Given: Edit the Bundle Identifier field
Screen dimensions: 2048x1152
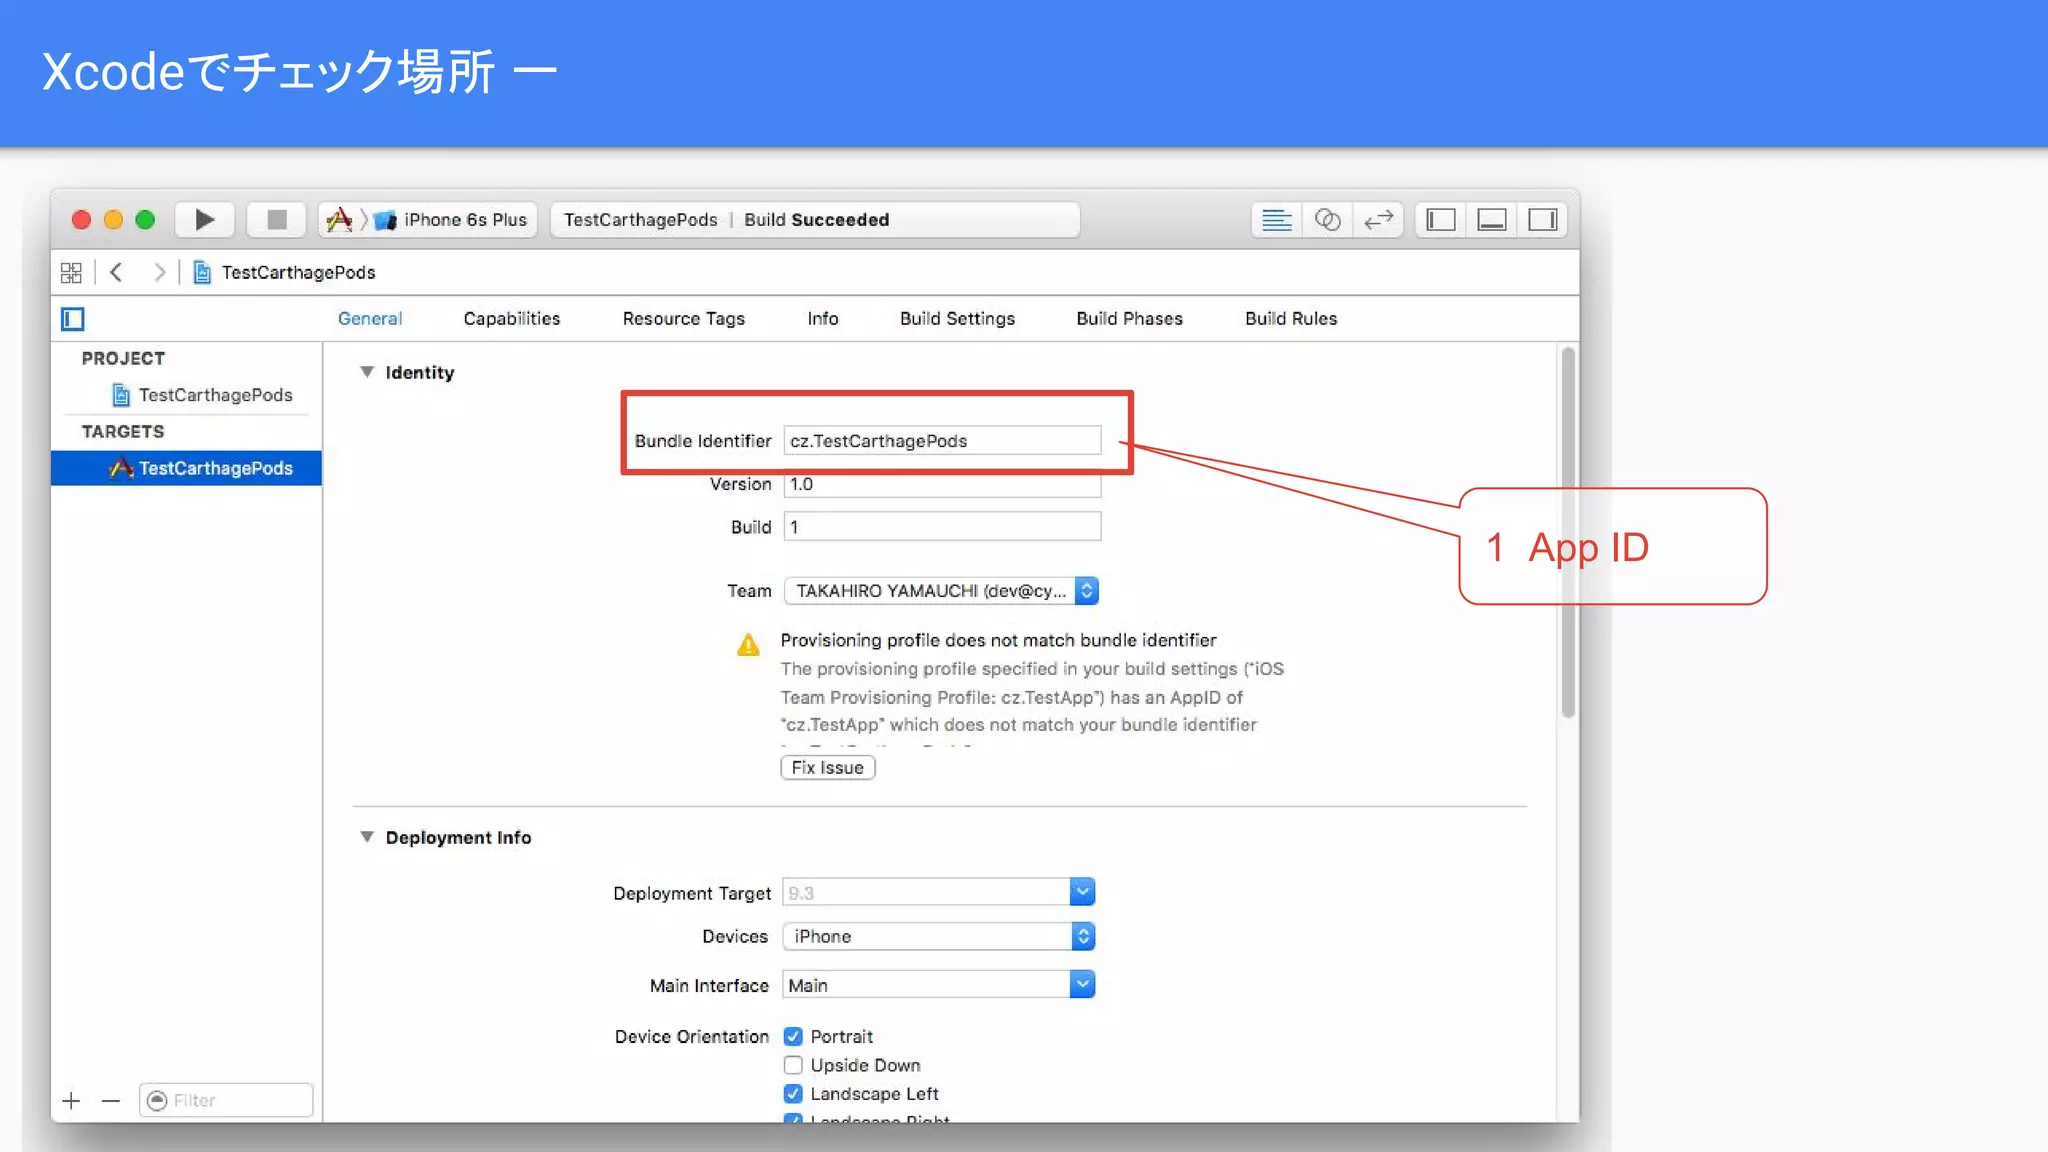Looking at the screenshot, I should [942, 441].
